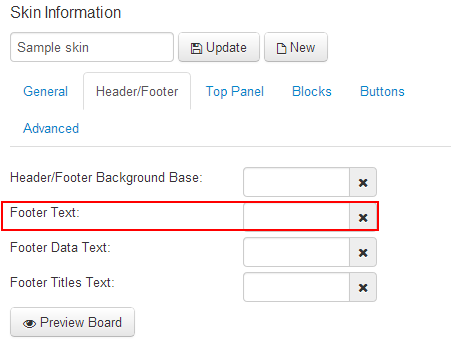Focus the Footer Data Text color field
The width and height of the screenshot is (451, 363).
click(x=296, y=252)
